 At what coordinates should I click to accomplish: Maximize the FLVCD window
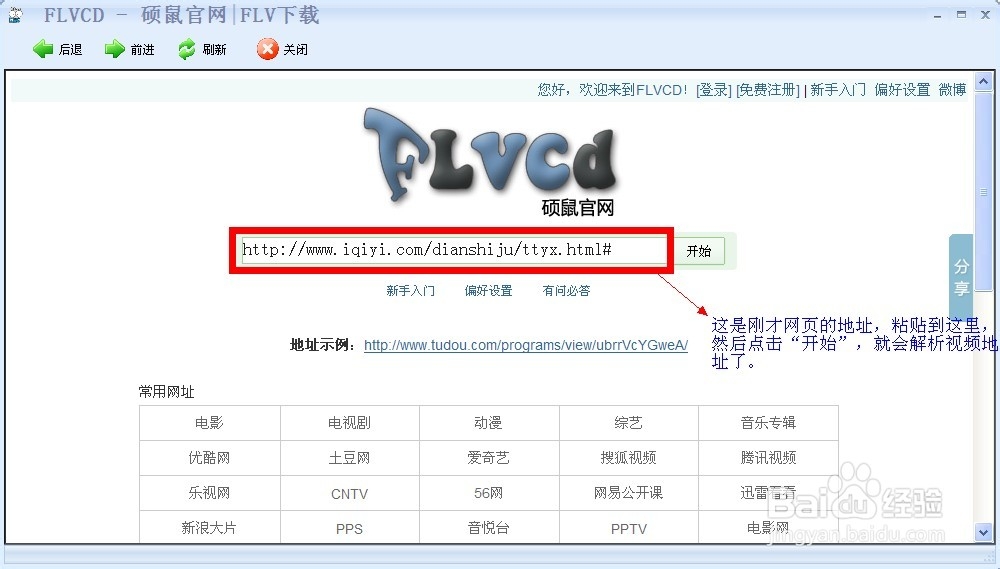[961, 15]
